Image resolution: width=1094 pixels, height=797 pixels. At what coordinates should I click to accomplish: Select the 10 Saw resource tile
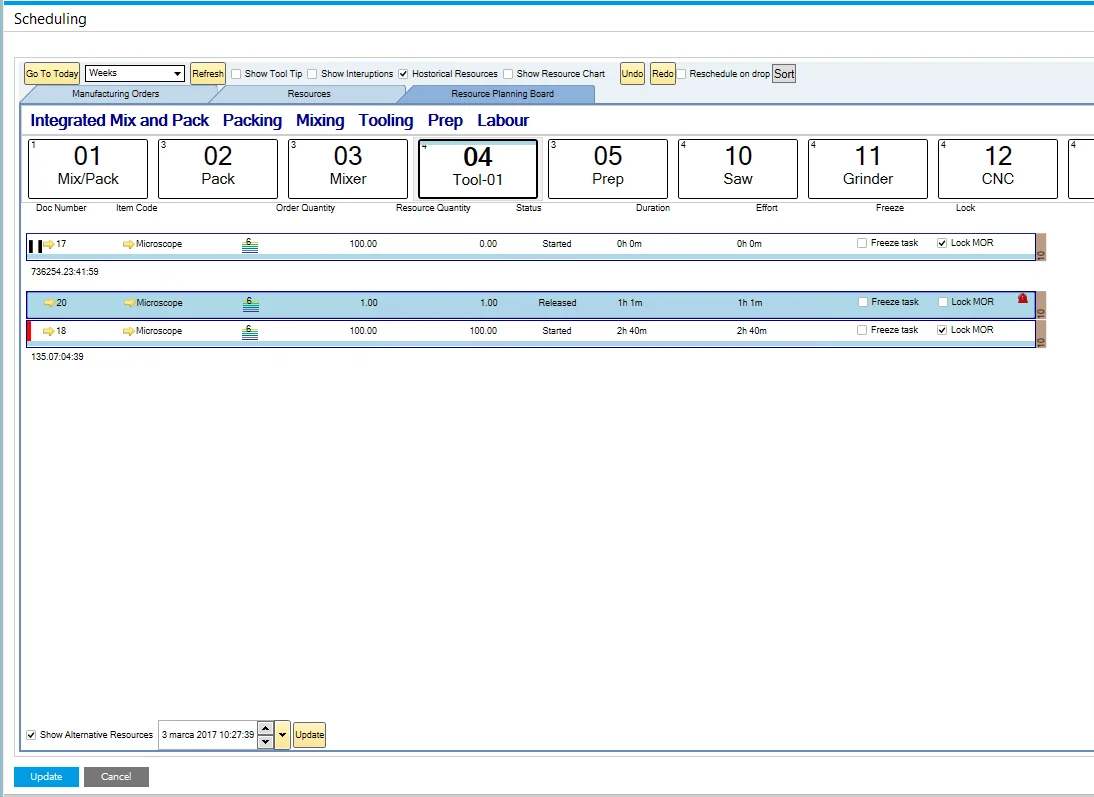738,169
